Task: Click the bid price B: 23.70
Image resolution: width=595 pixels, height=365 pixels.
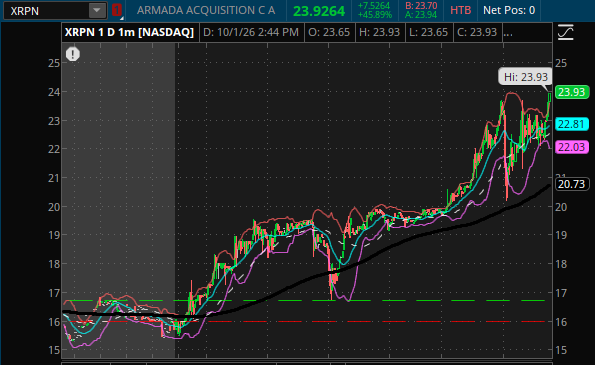Action: pyautogui.click(x=421, y=6)
